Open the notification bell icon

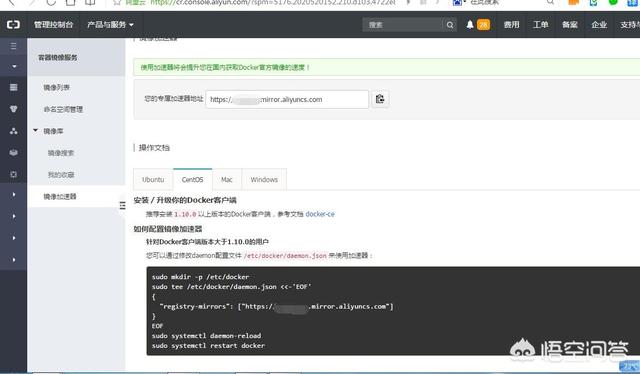coord(470,25)
